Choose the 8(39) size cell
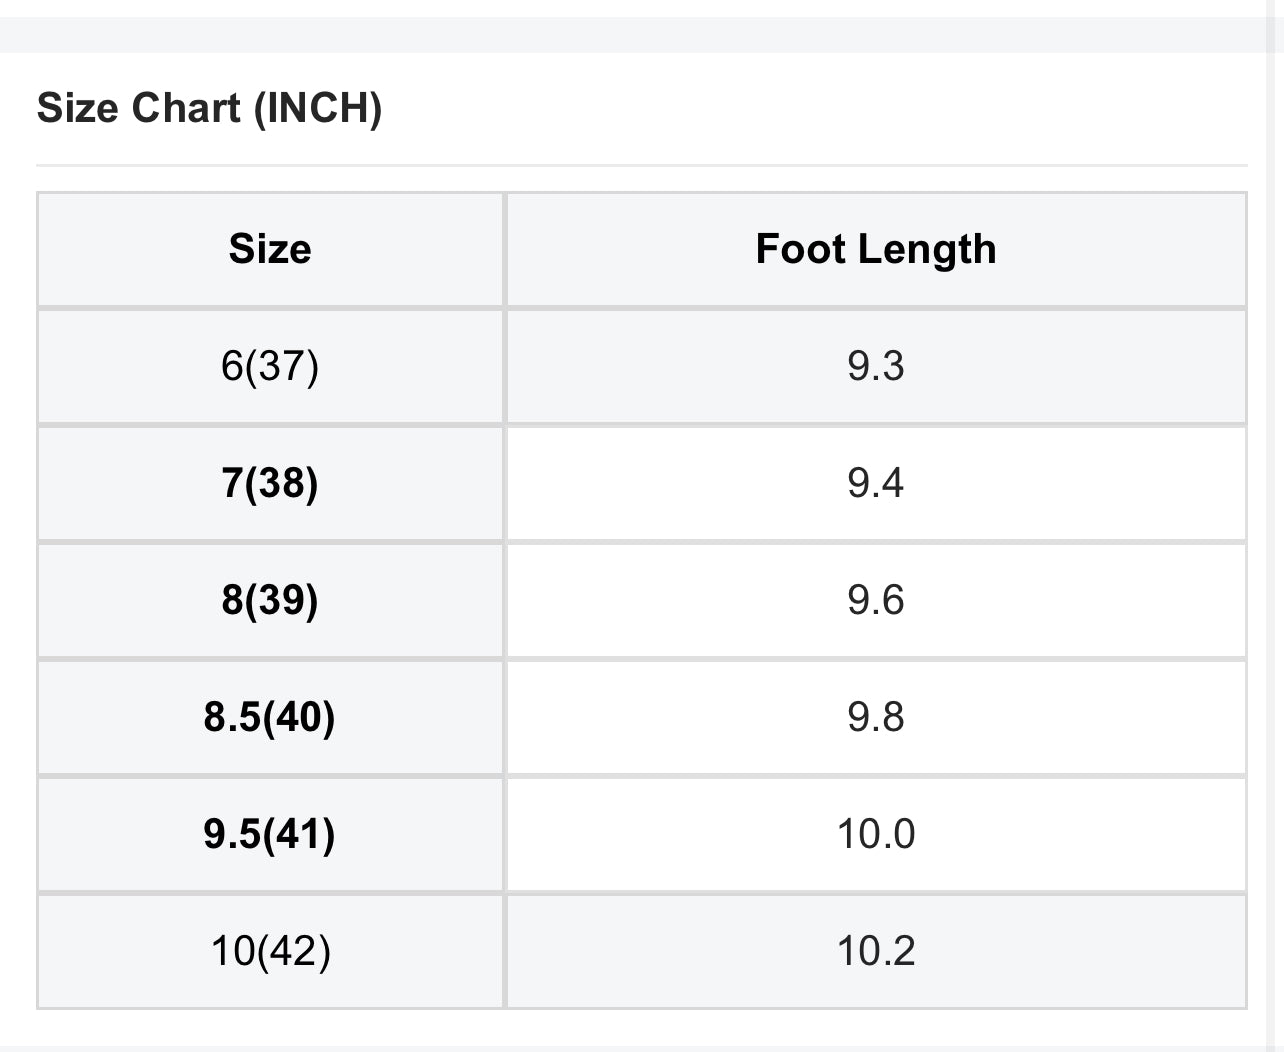 (270, 600)
